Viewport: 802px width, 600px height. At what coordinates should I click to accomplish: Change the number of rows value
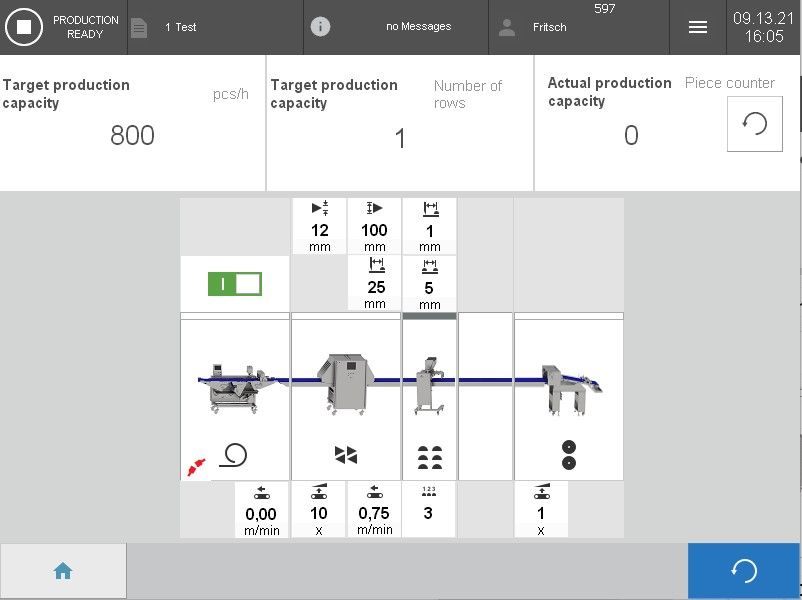[x=400, y=138]
